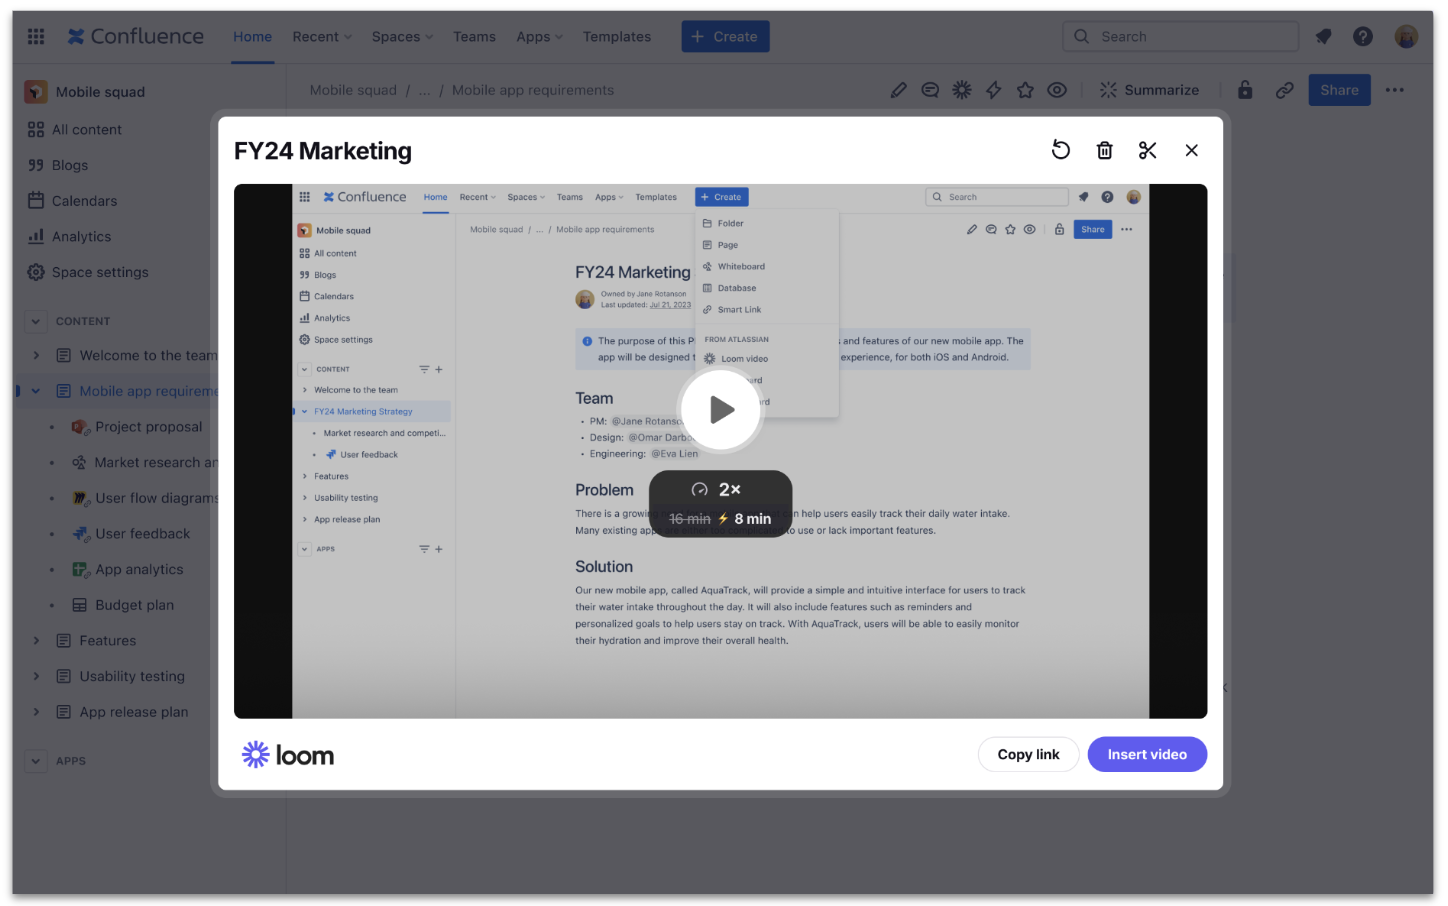Copy a link to the Loom video

[1028, 754]
